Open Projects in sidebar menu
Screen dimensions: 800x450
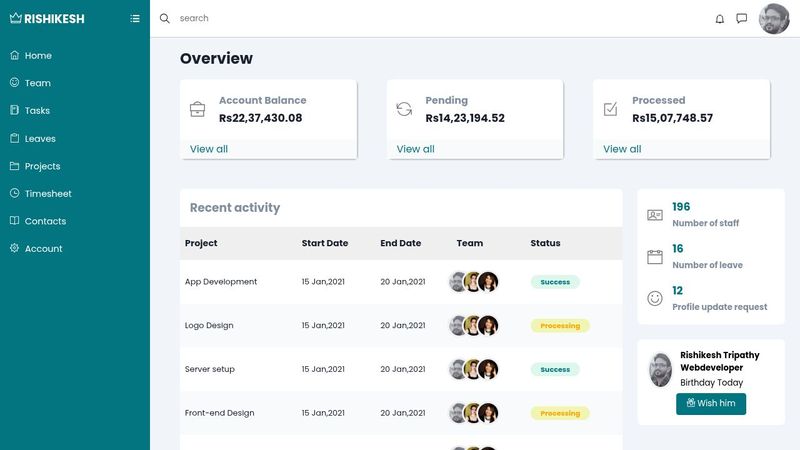click(42, 166)
